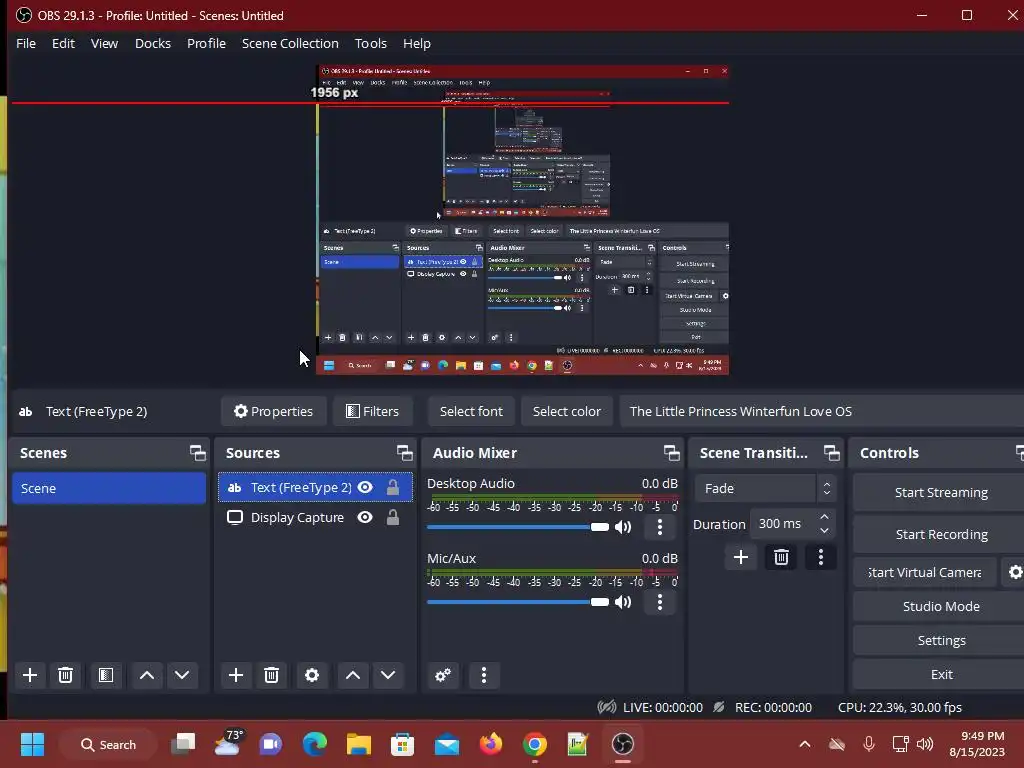Screen dimensions: 1024x768
Task: Undock the Scenes panel
Action: 197,453
